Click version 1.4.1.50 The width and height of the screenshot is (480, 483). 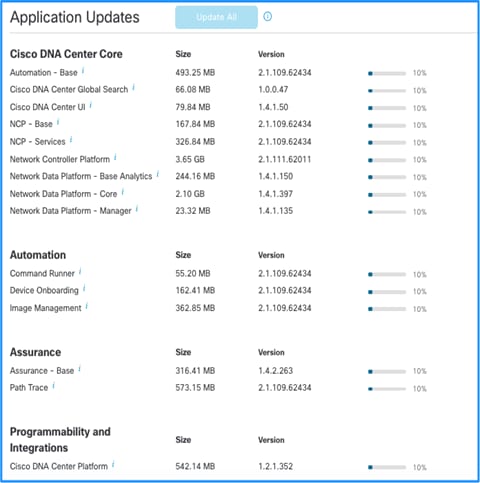click(273, 107)
